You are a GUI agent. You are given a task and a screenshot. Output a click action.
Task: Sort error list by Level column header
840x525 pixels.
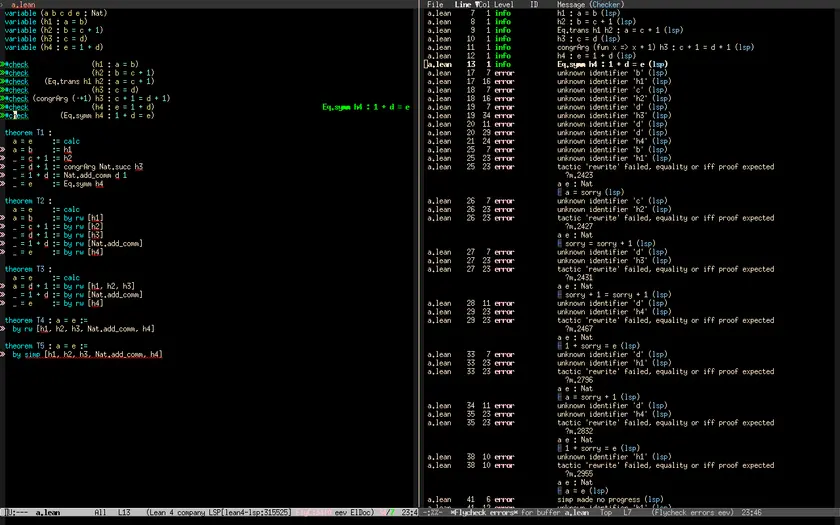pyautogui.click(x=504, y=4)
